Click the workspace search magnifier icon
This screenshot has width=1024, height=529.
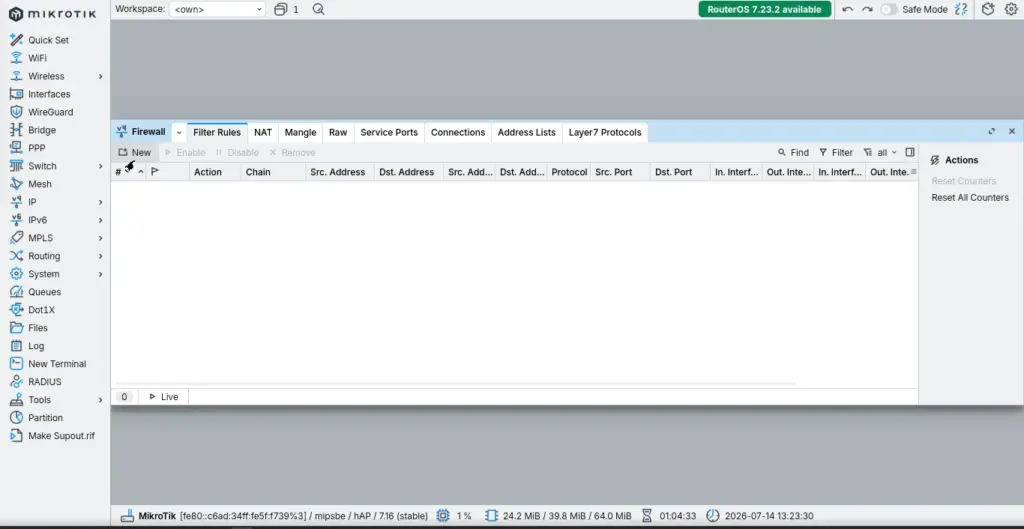(x=318, y=9)
